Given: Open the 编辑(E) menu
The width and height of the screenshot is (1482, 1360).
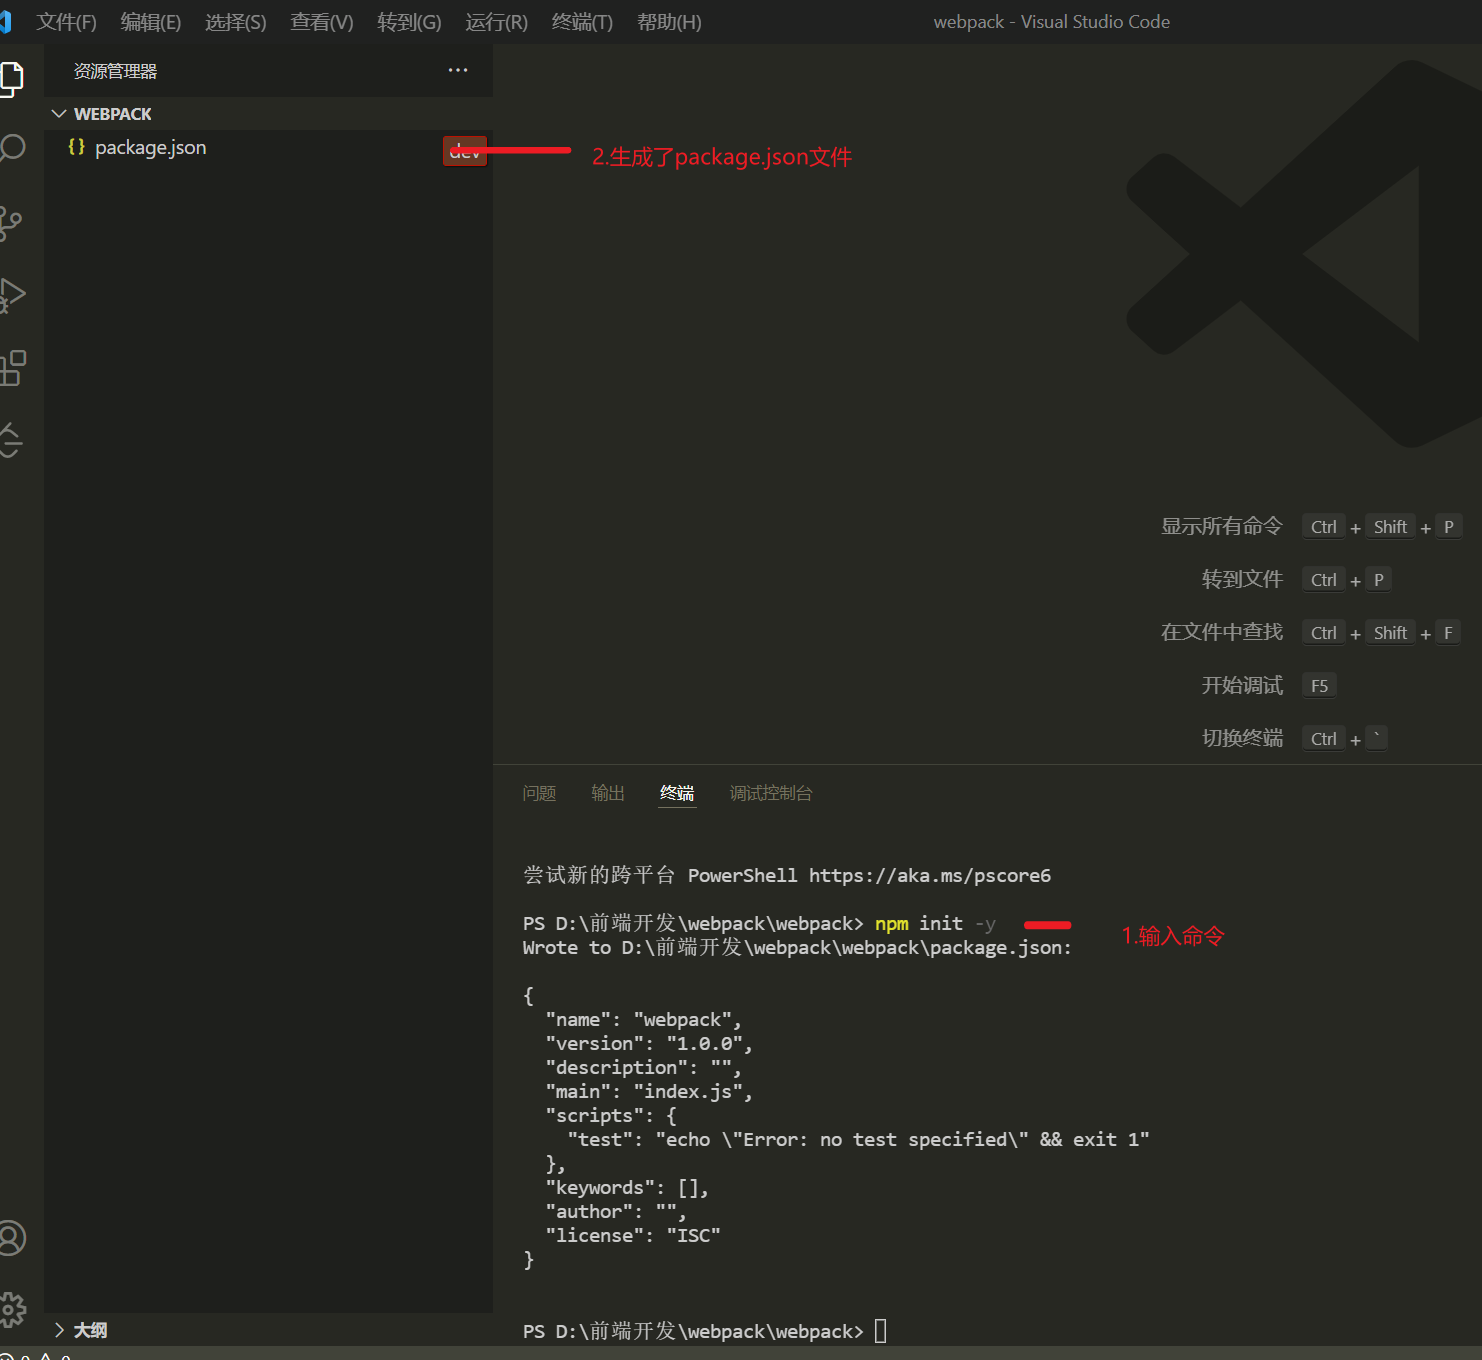Looking at the screenshot, I should tap(150, 22).
